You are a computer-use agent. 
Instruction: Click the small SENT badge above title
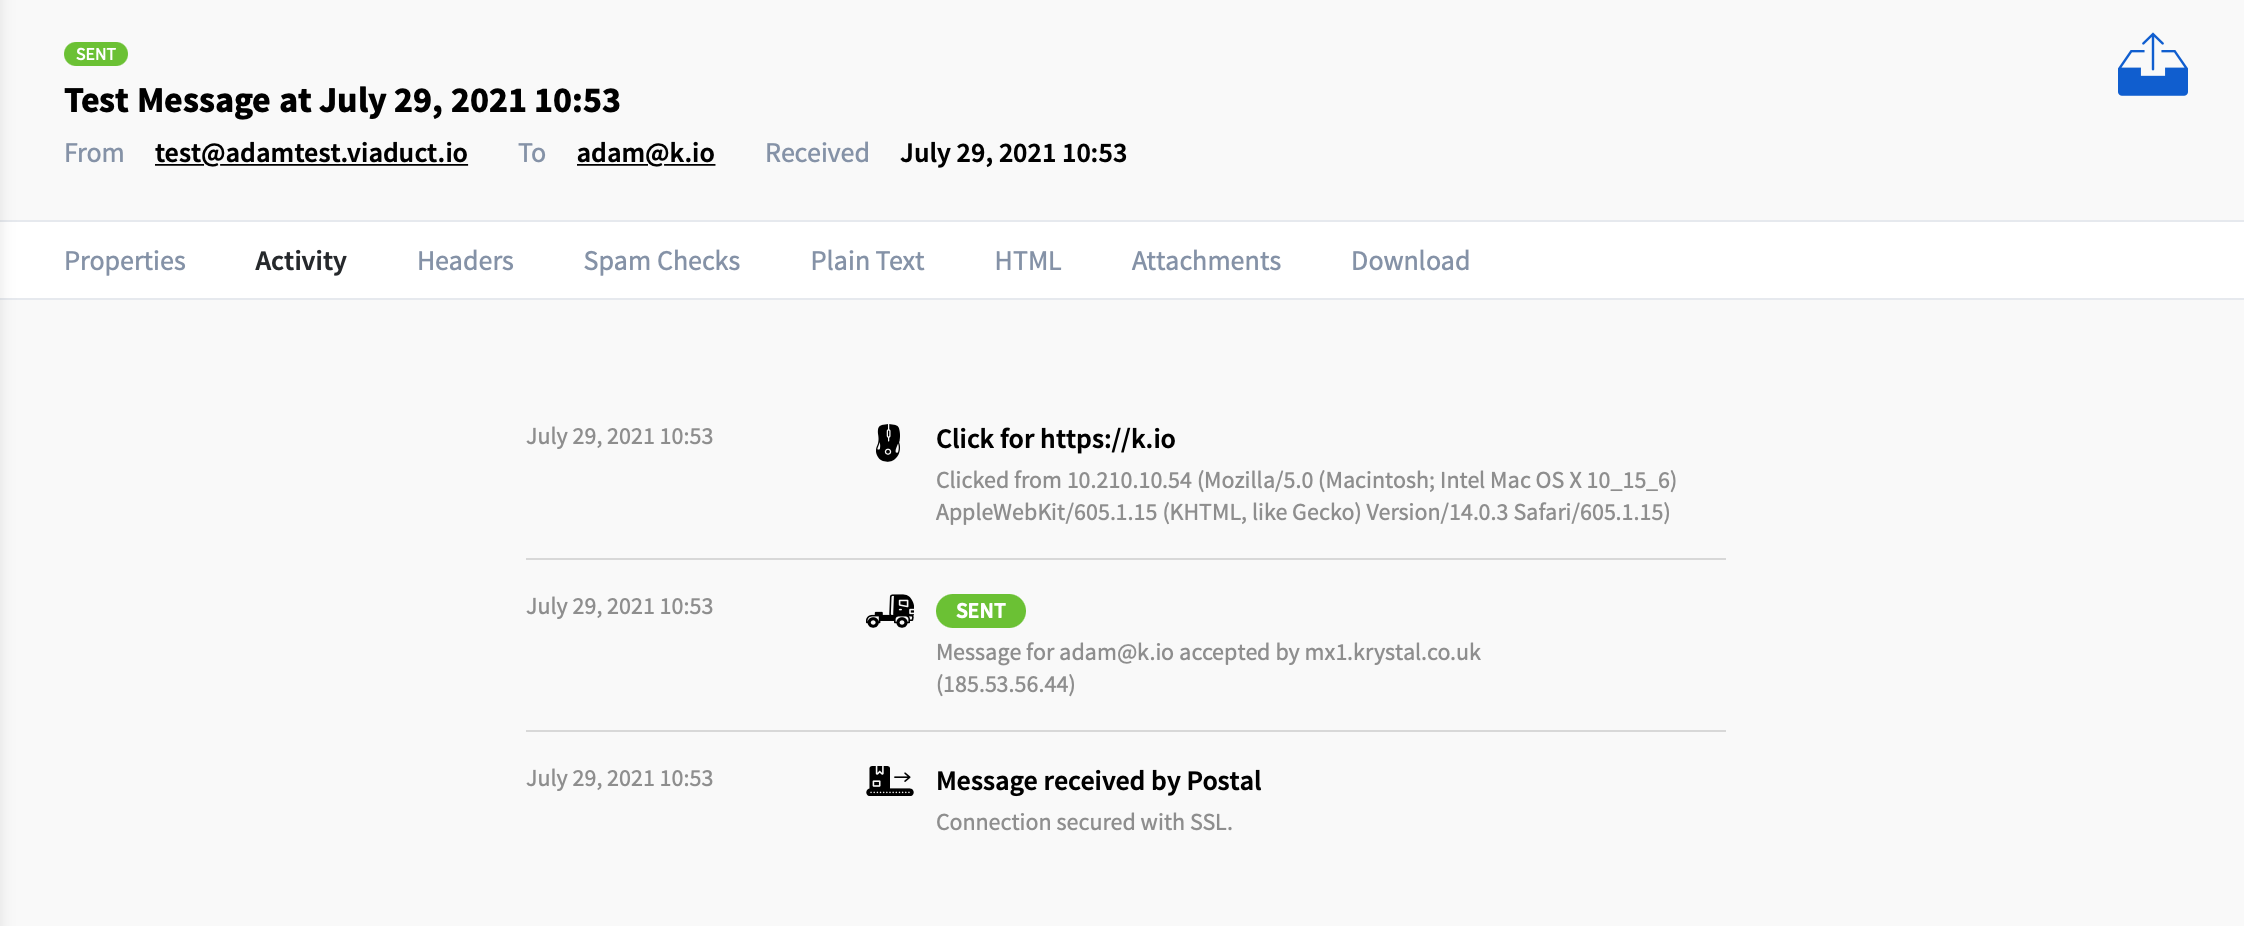(96, 54)
